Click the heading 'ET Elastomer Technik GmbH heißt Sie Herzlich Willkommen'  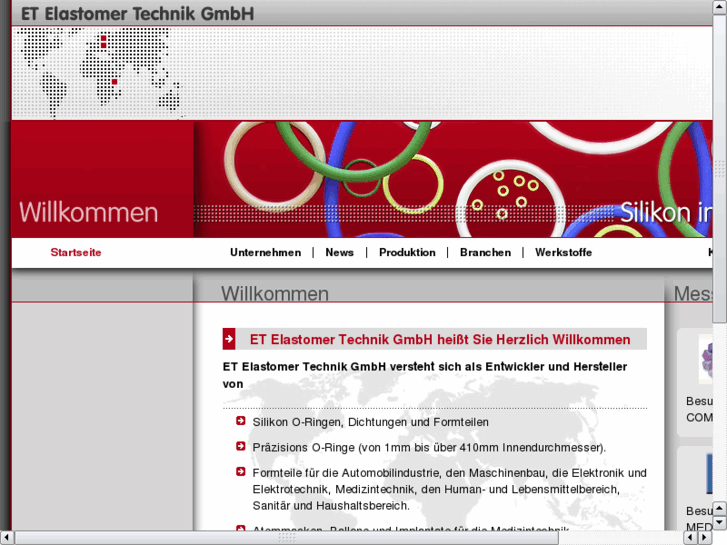click(x=440, y=340)
